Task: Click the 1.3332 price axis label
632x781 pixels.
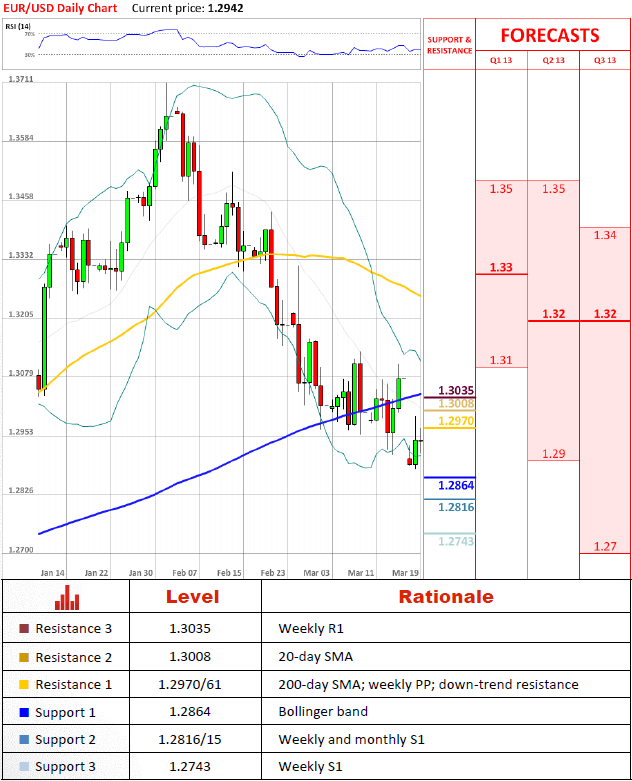Action: pyautogui.click(x=21, y=255)
